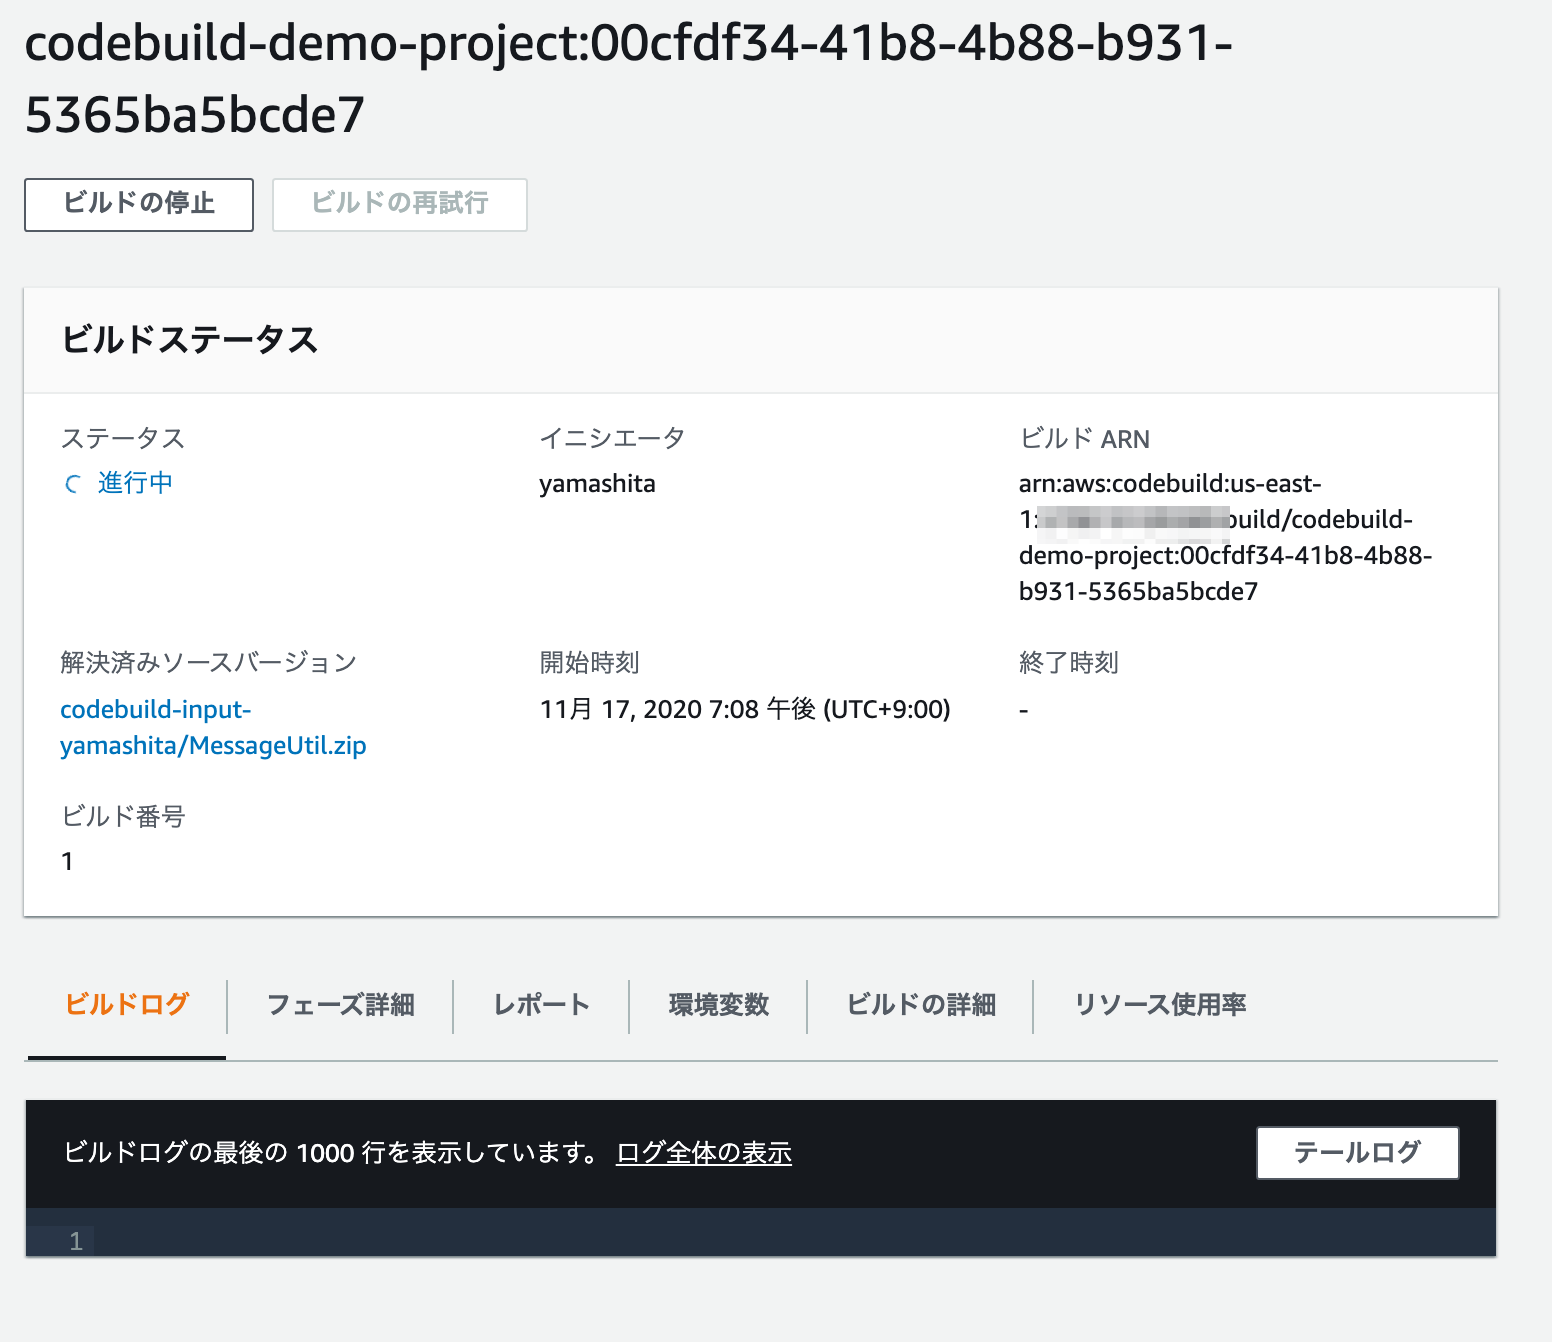Open the レポート tab

pos(541,1004)
